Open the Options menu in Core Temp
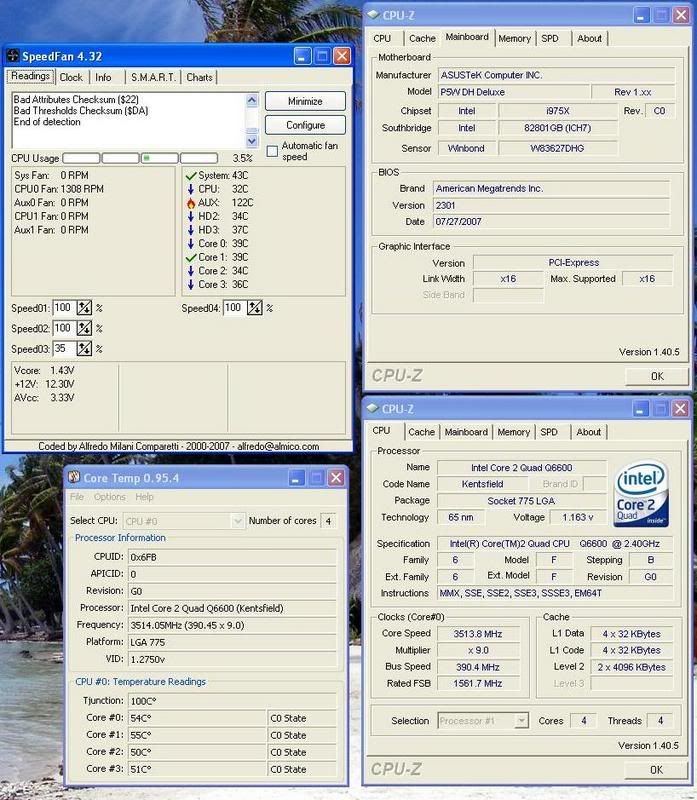Image resolution: width=697 pixels, height=800 pixels. click(x=109, y=497)
